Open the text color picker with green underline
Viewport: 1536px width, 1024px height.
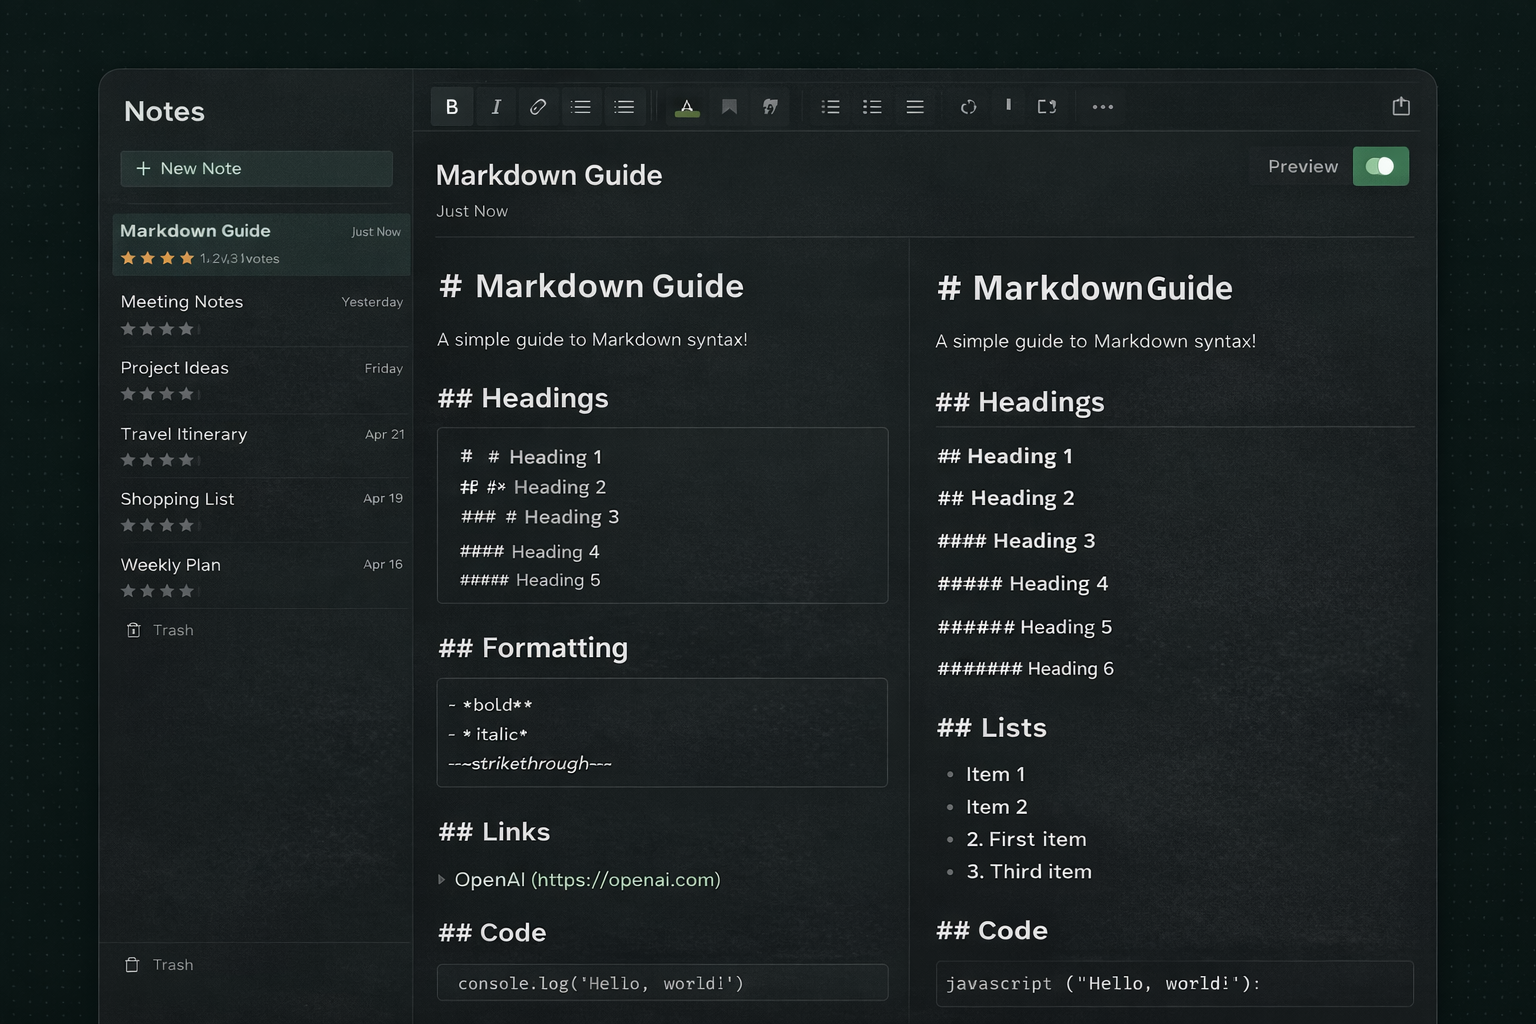(x=687, y=107)
